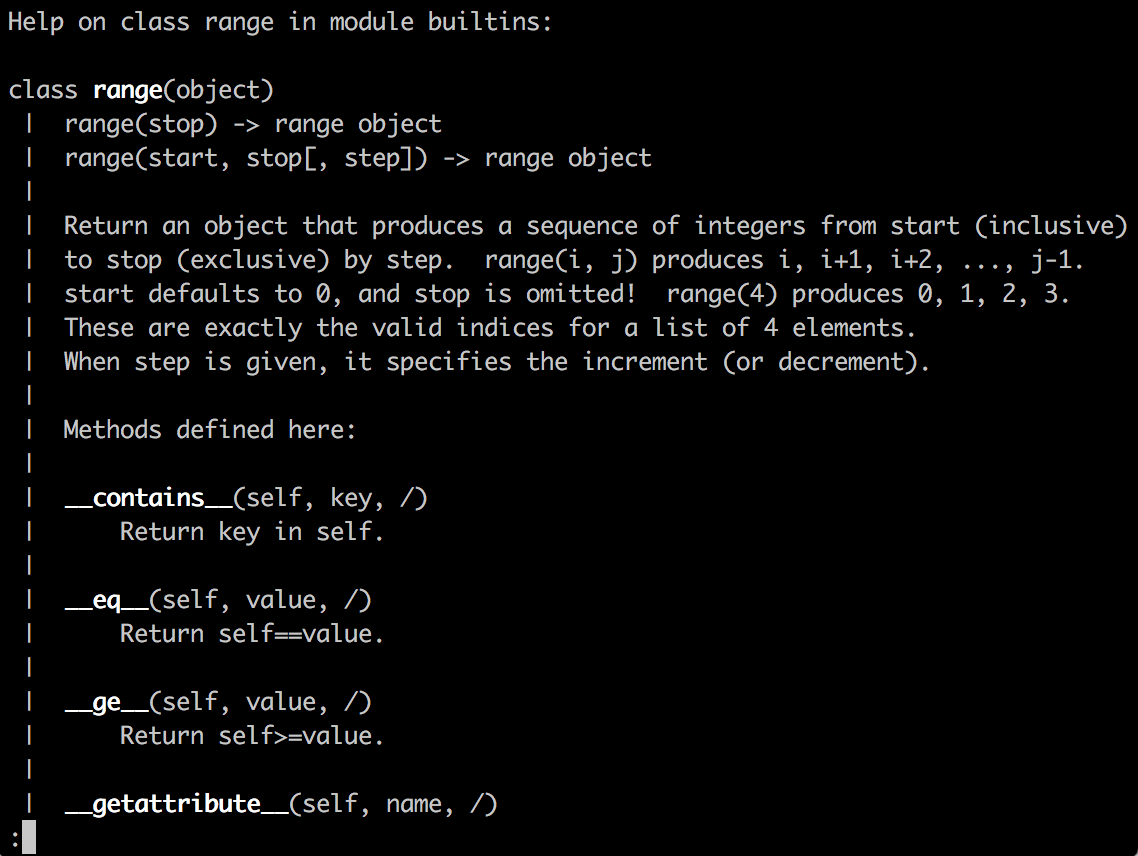
Task: Click the 'Help on class range' header line
Action: click(280, 22)
